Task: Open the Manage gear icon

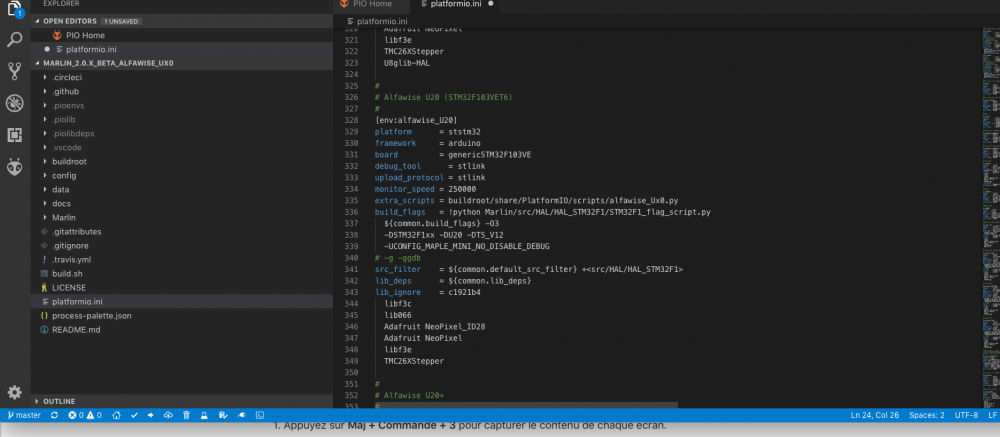Action: pyautogui.click(x=15, y=392)
